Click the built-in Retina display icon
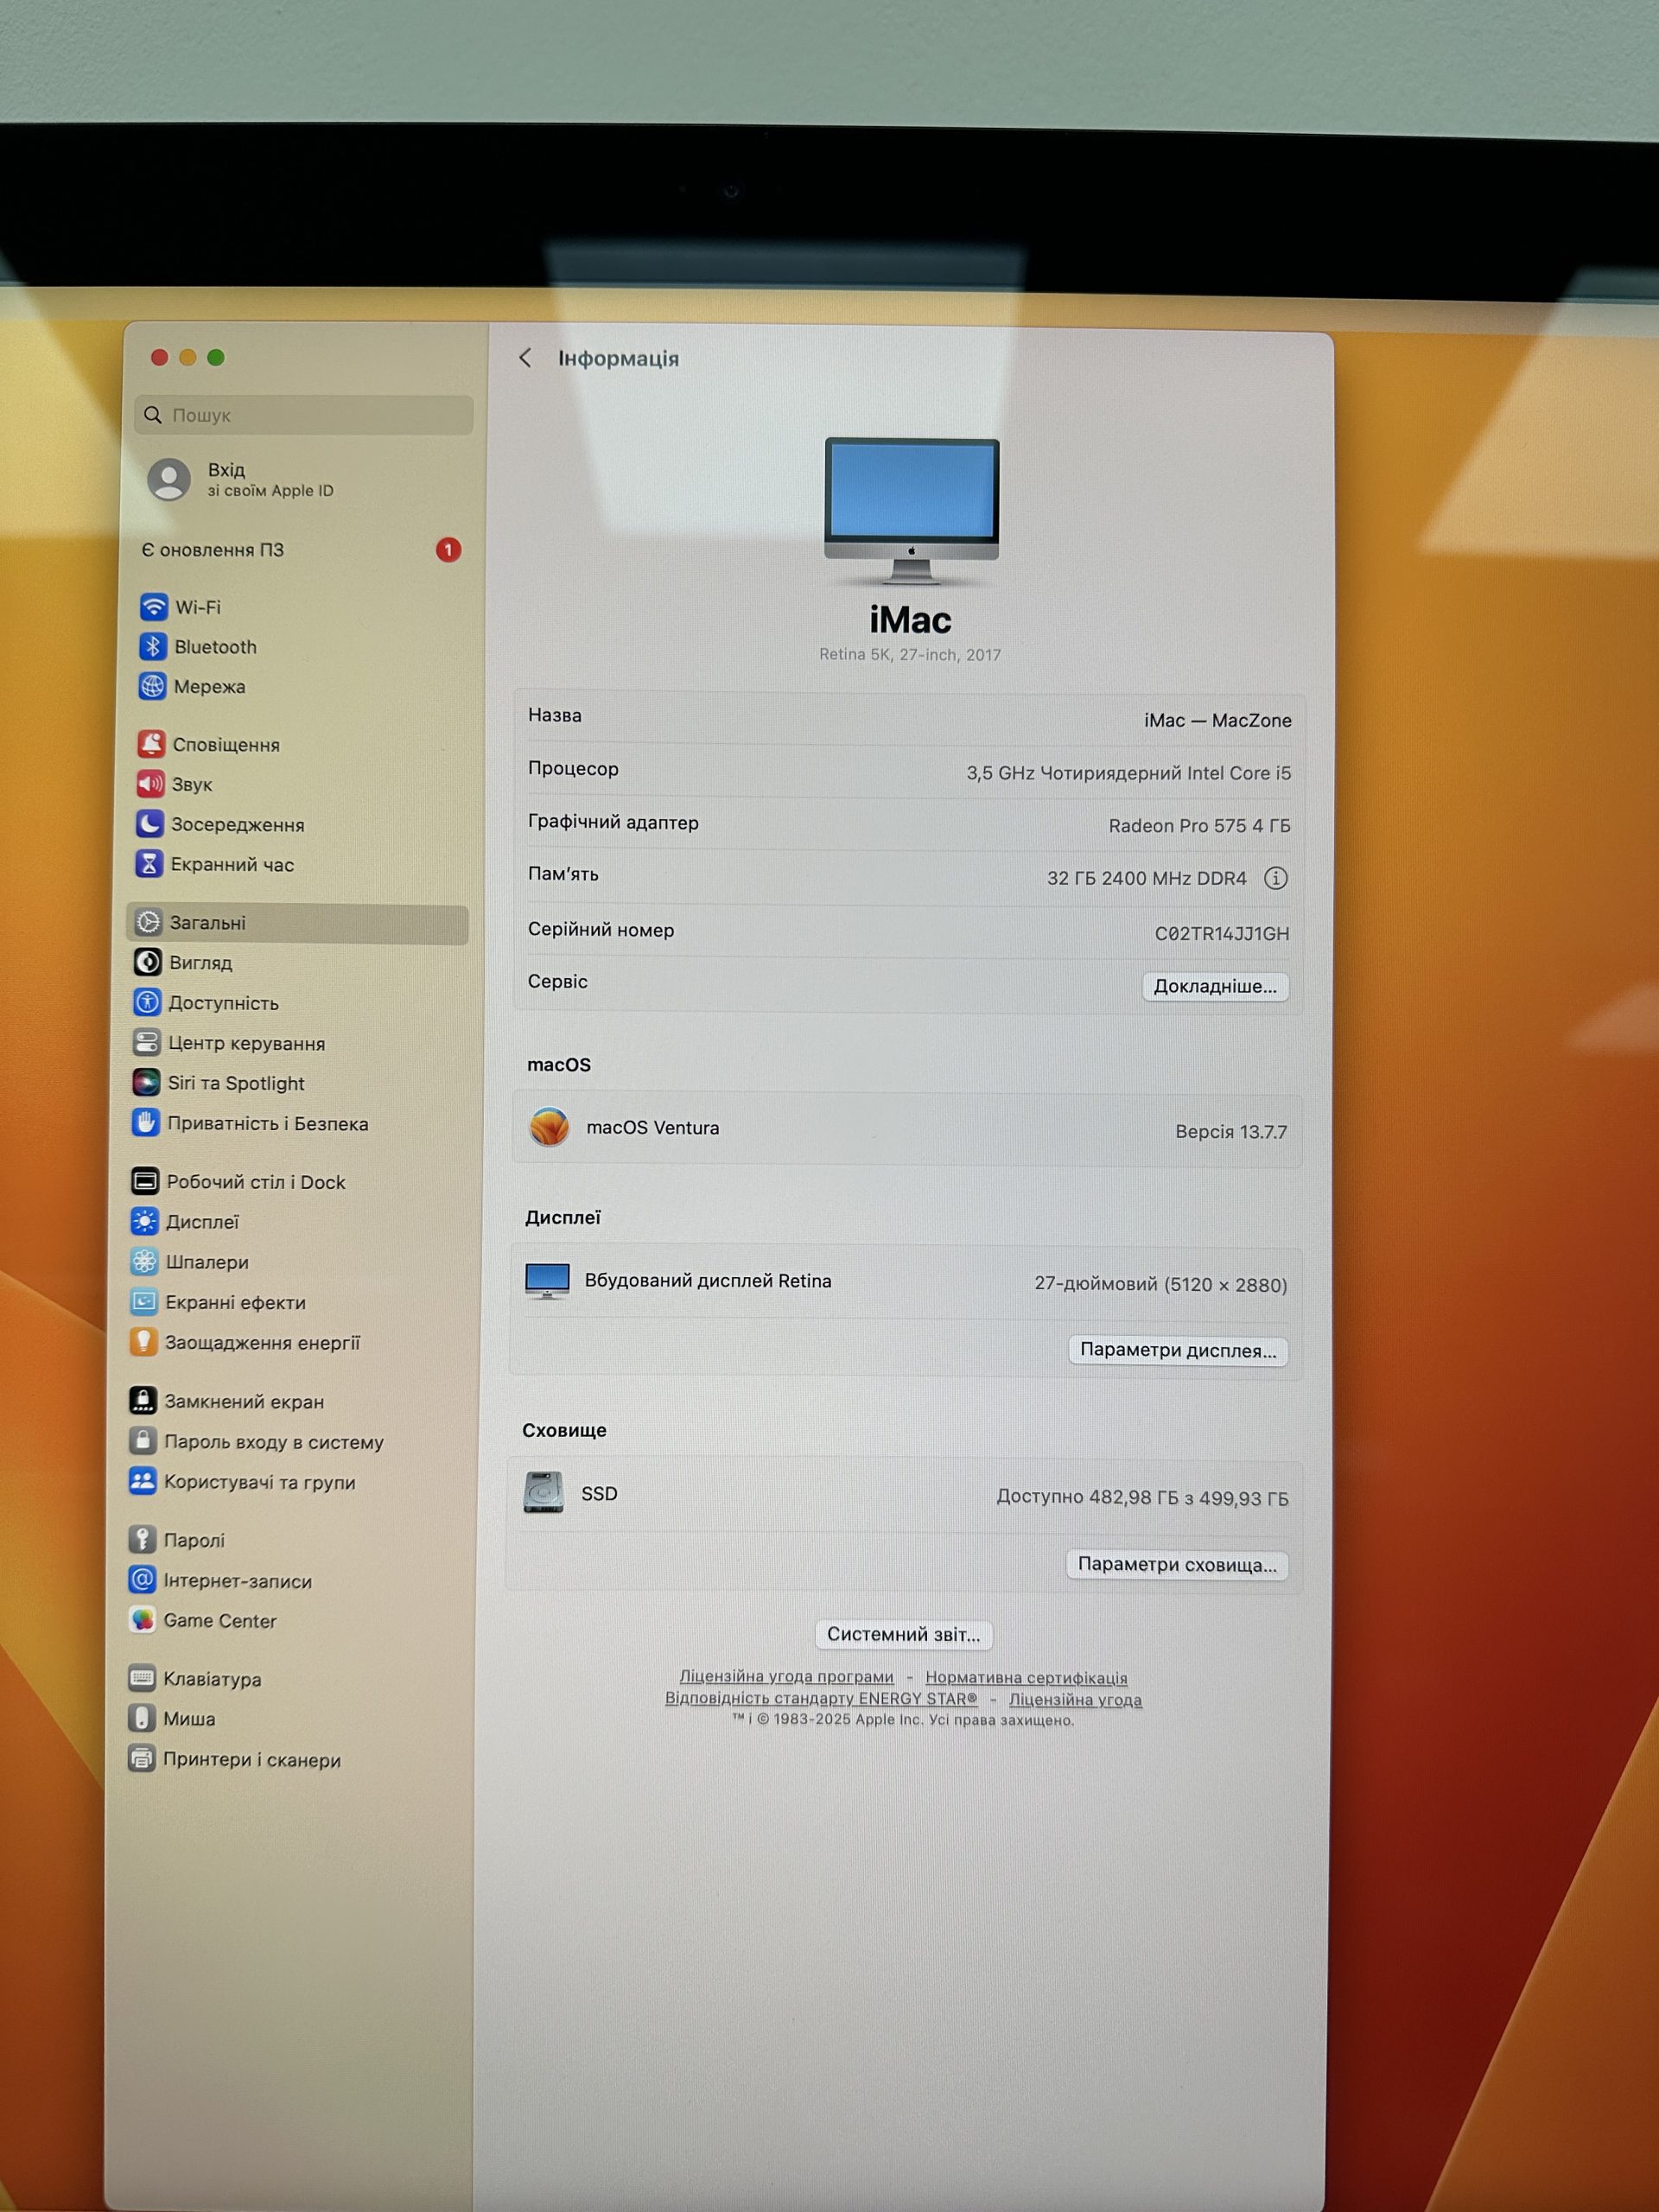Viewport: 1659px width, 2212px height. [547, 1281]
